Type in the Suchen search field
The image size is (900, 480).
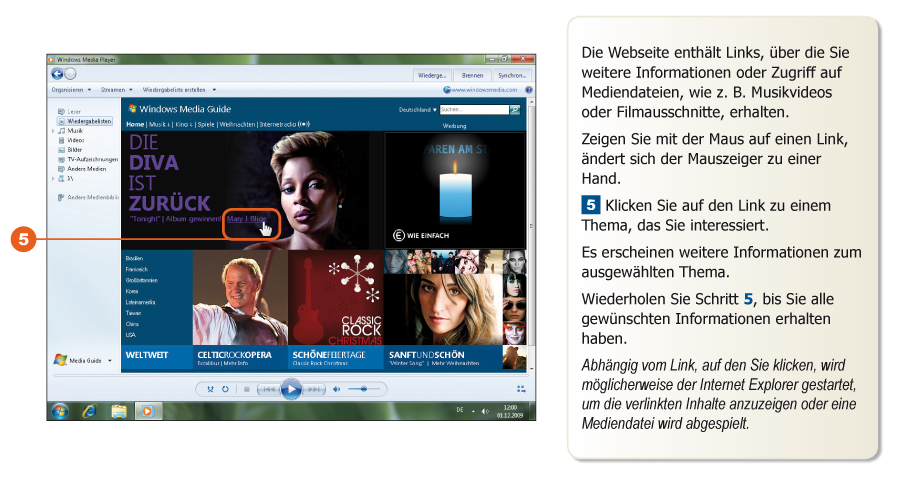pos(472,109)
